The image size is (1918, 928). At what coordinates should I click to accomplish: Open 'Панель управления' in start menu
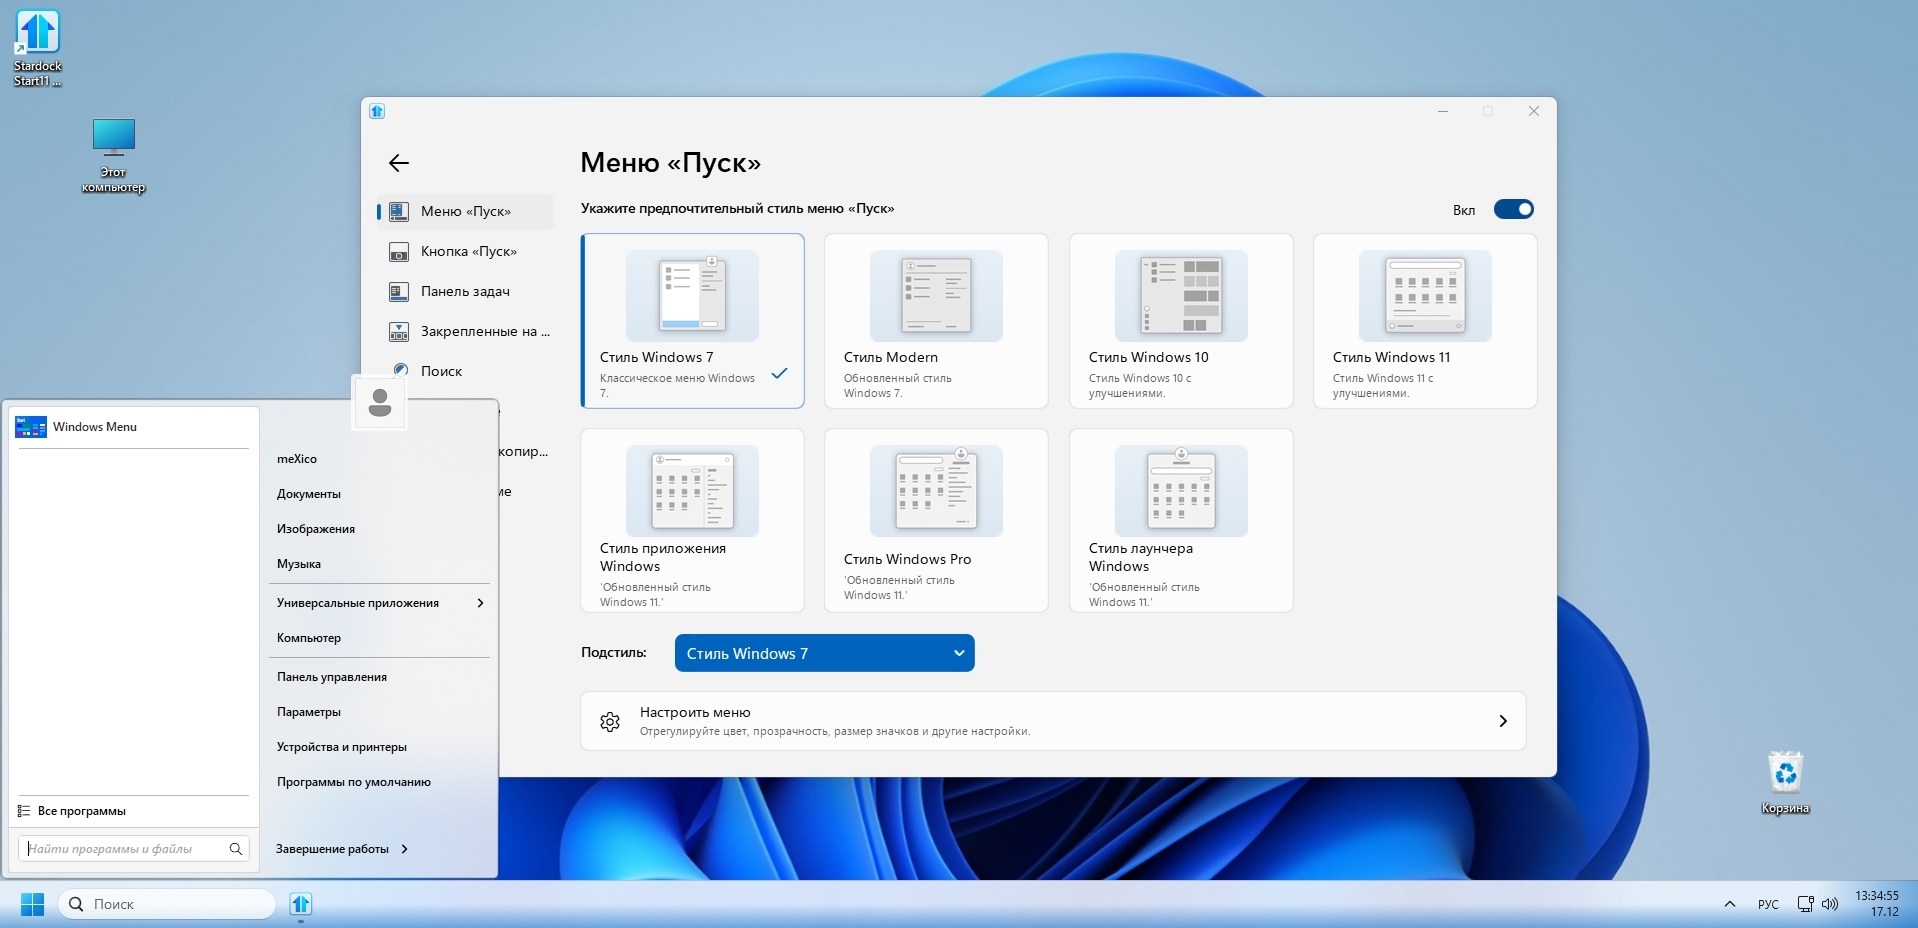[332, 677]
